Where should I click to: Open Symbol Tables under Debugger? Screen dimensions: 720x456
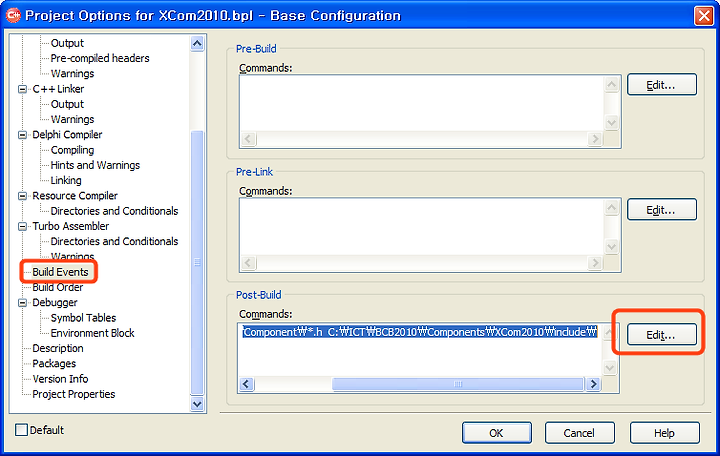tap(83, 318)
